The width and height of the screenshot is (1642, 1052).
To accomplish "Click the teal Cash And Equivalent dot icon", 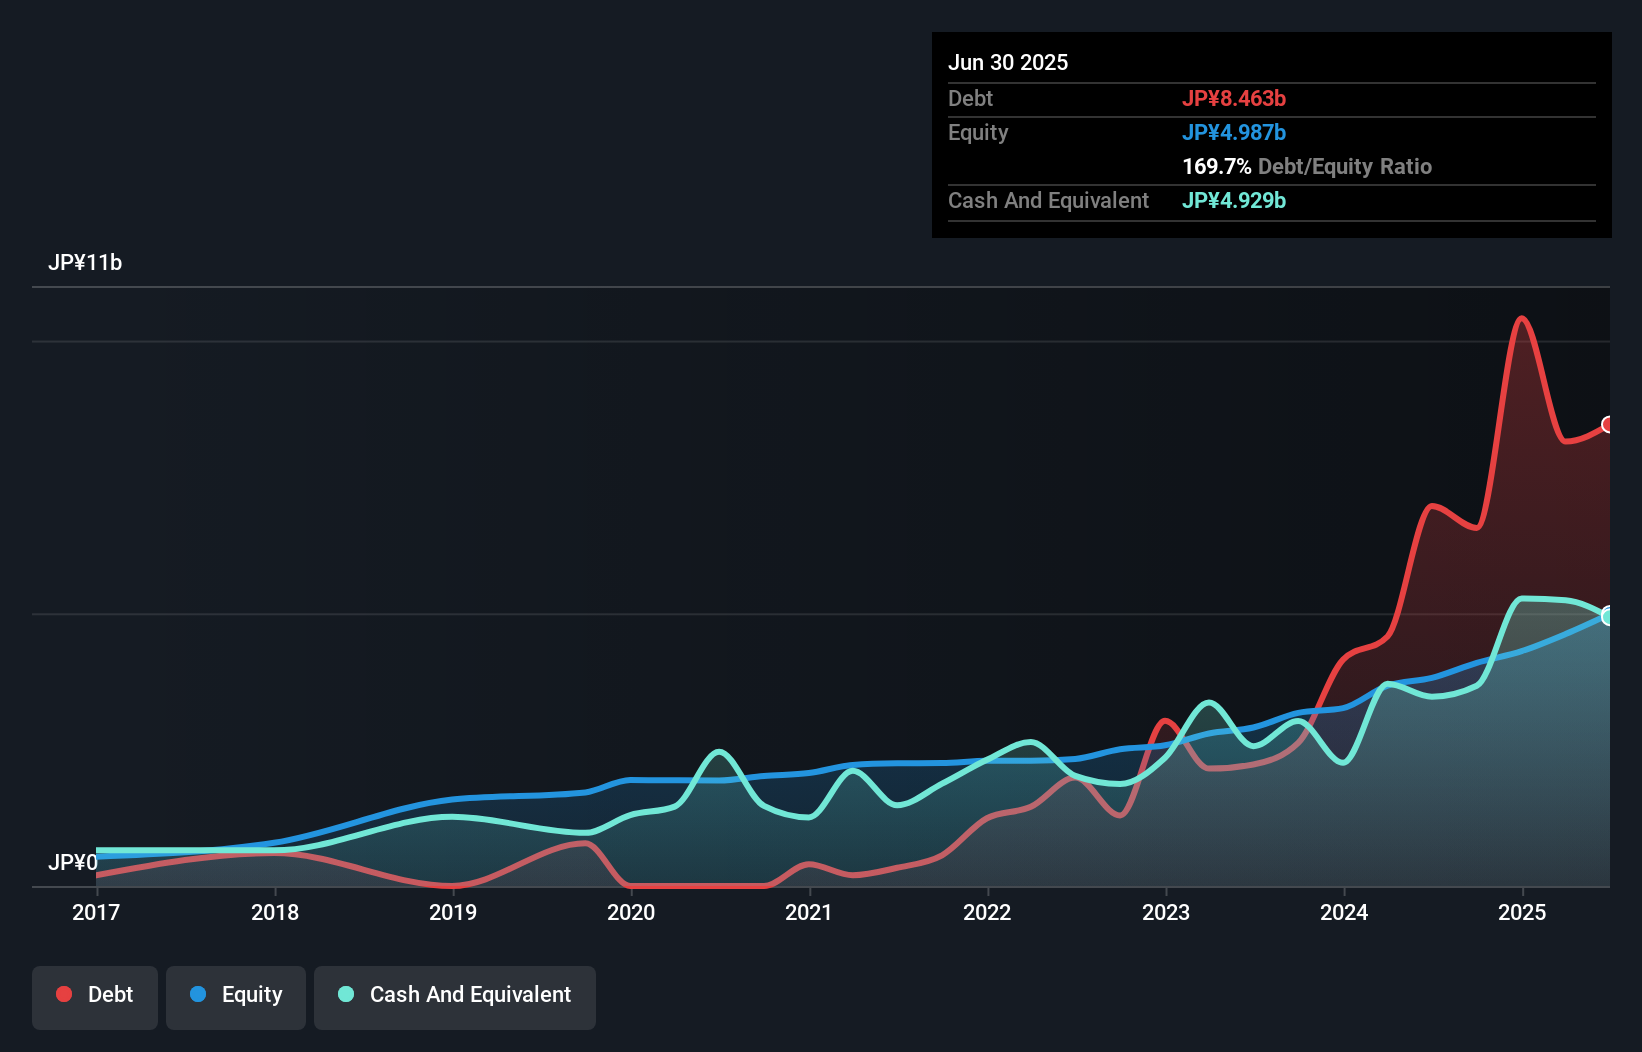I will pyautogui.click(x=344, y=994).
